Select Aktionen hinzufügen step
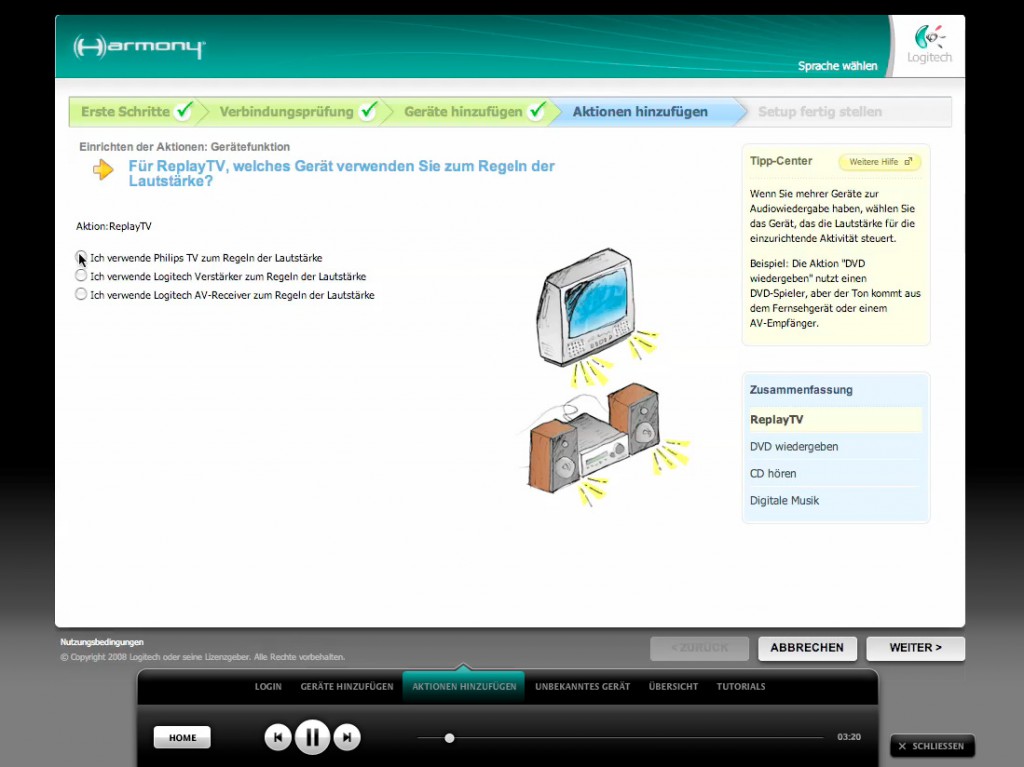Screen dimensions: 1024x767 click(640, 112)
